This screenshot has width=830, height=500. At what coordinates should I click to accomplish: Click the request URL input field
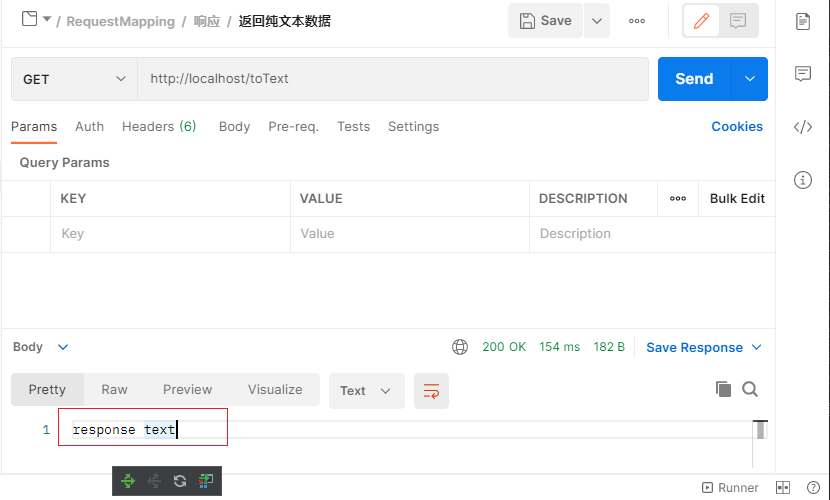[x=392, y=79]
